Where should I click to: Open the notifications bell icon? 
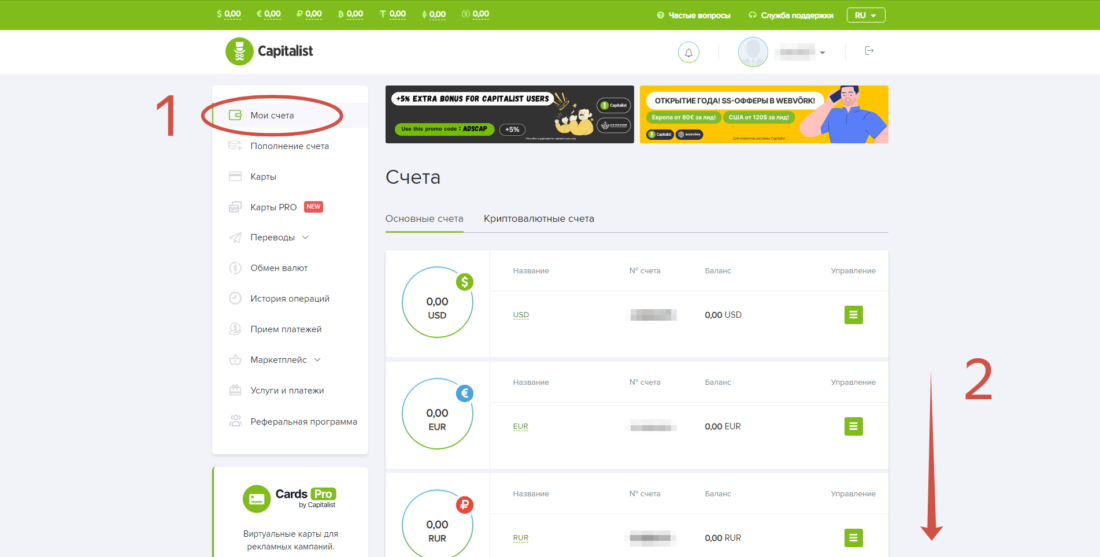(688, 52)
